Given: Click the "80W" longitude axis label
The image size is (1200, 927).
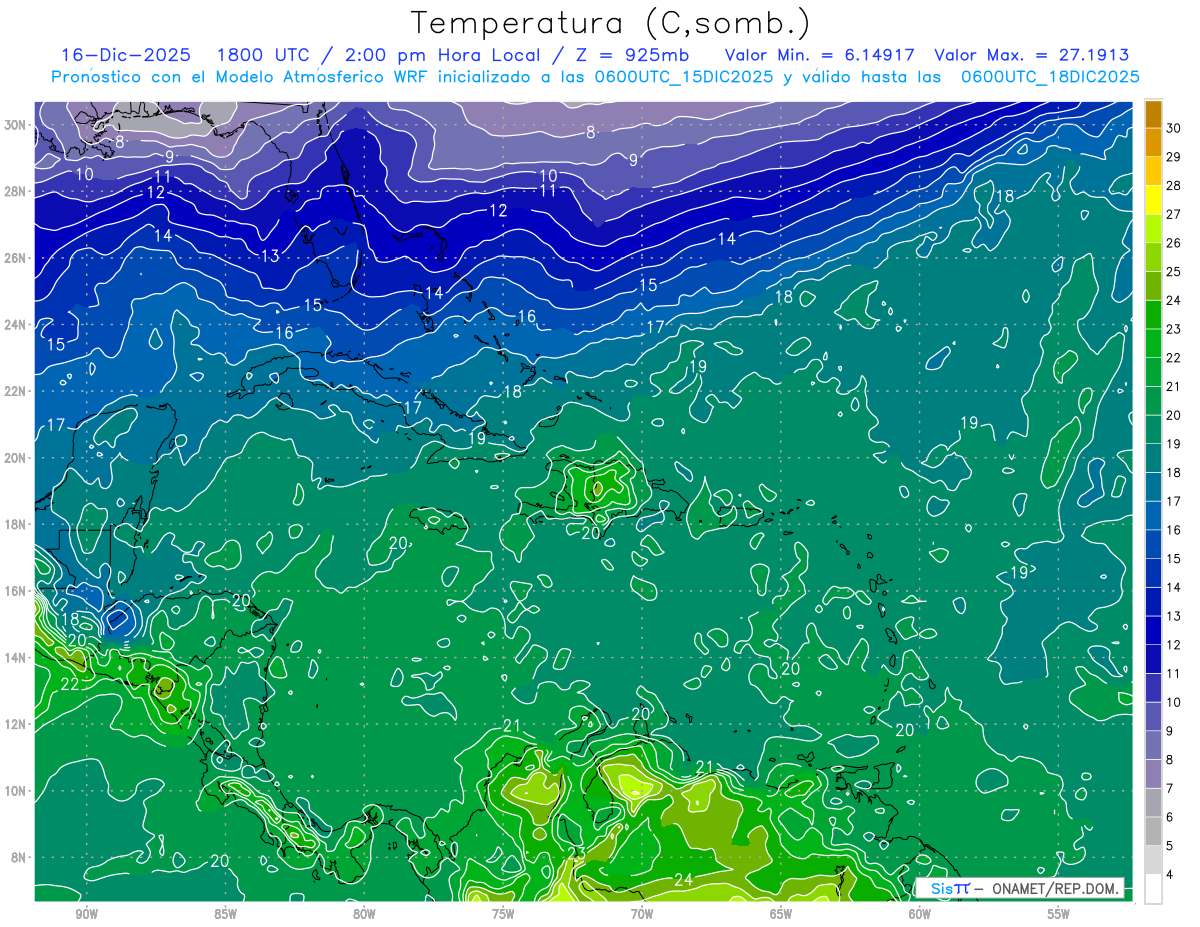Looking at the screenshot, I should [x=364, y=914].
